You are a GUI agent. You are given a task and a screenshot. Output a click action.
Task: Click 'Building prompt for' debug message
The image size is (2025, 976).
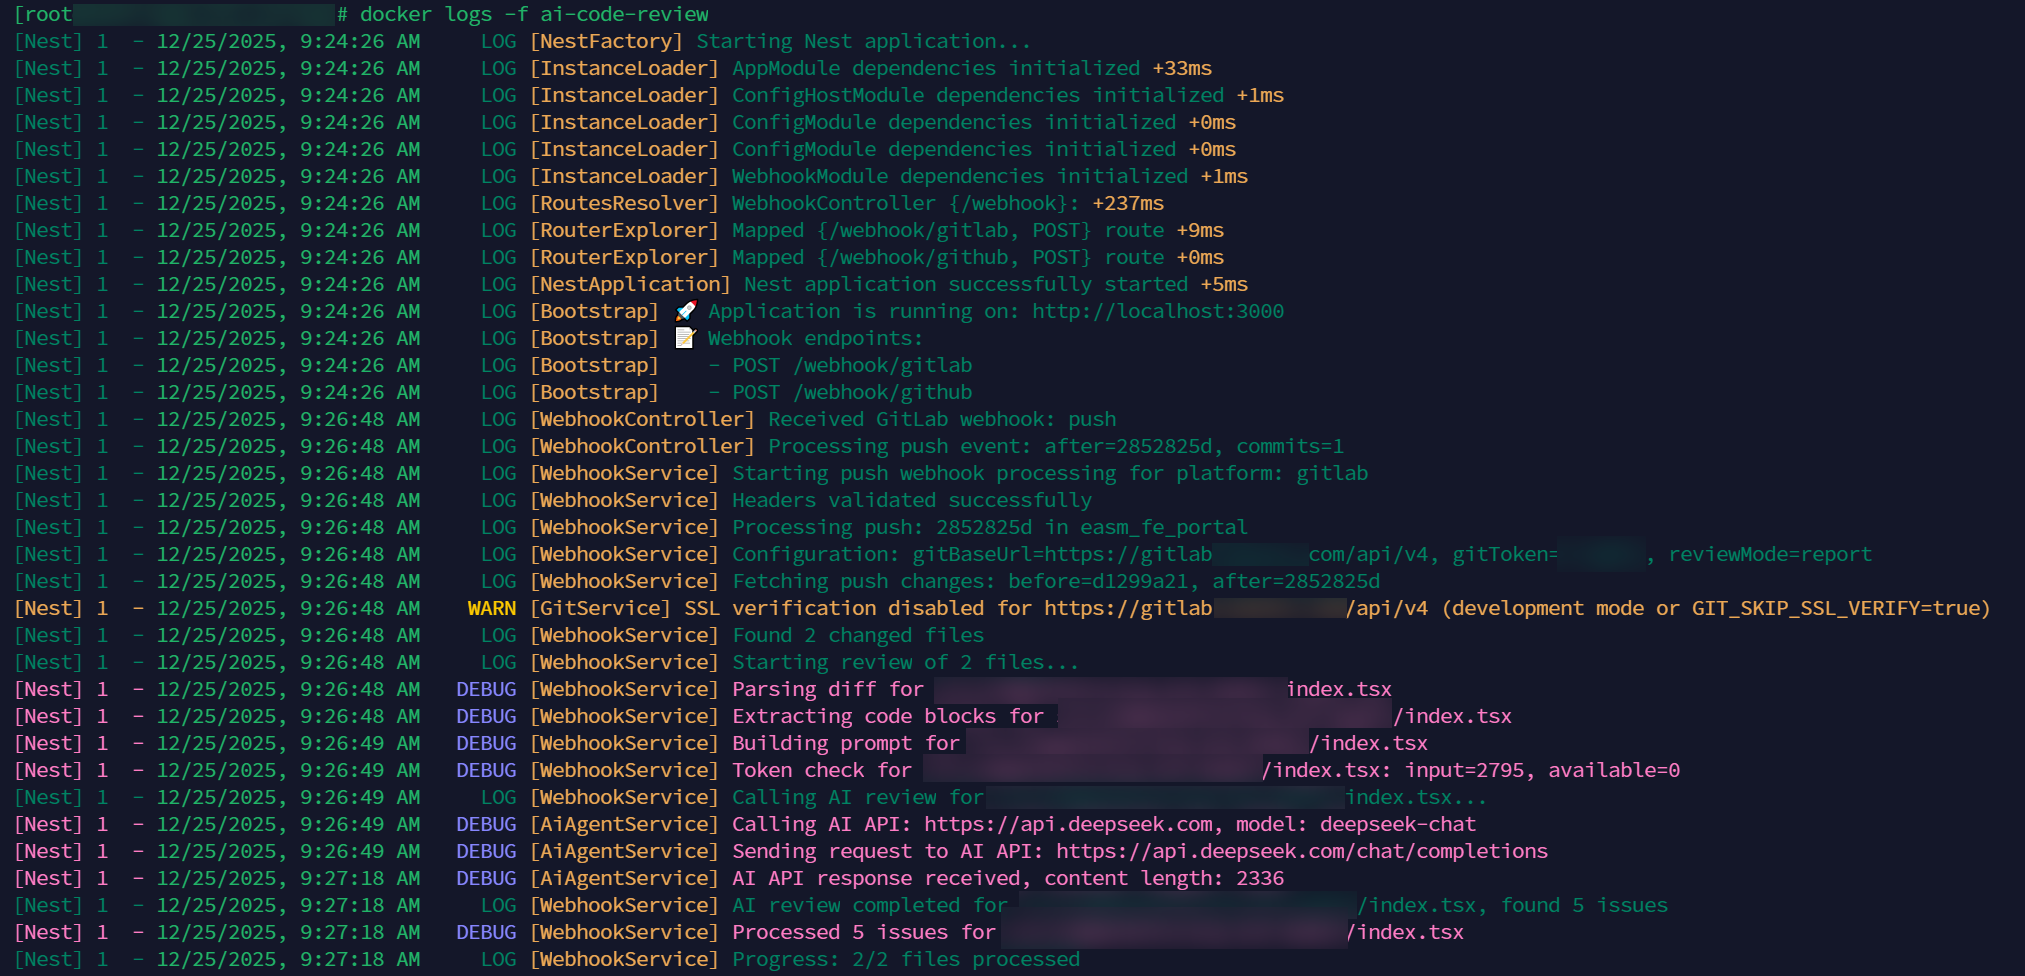pyautogui.click(x=846, y=743)
